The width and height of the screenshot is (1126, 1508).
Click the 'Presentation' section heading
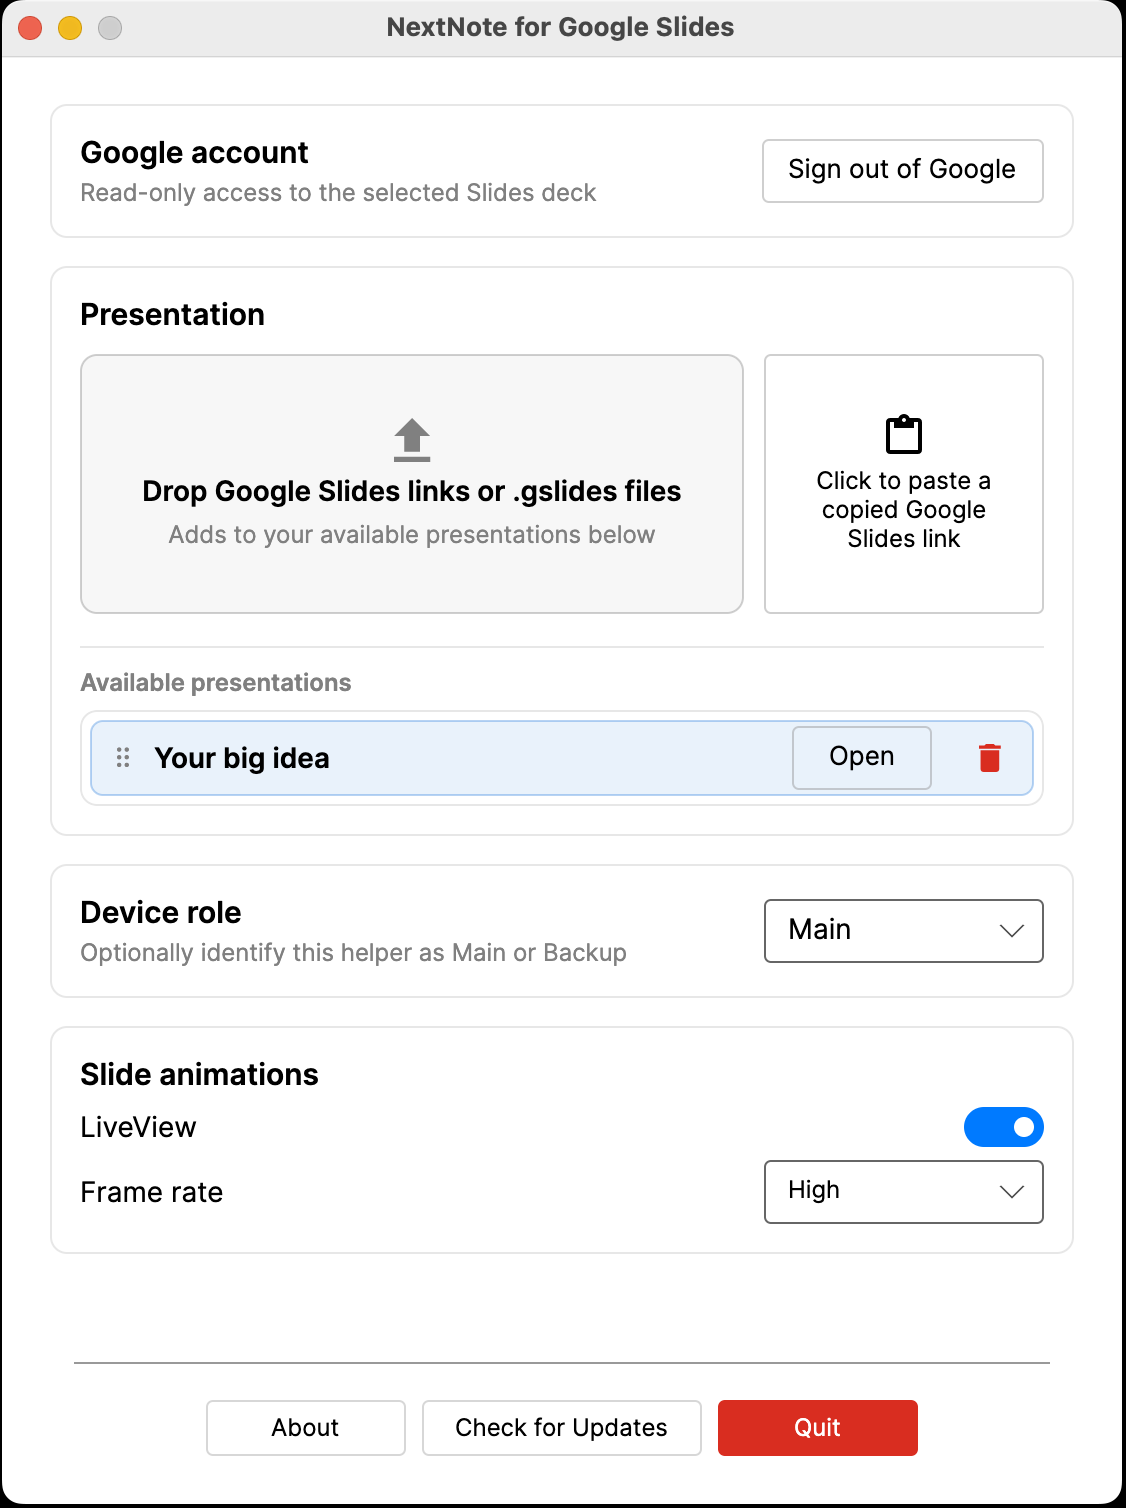173,315
